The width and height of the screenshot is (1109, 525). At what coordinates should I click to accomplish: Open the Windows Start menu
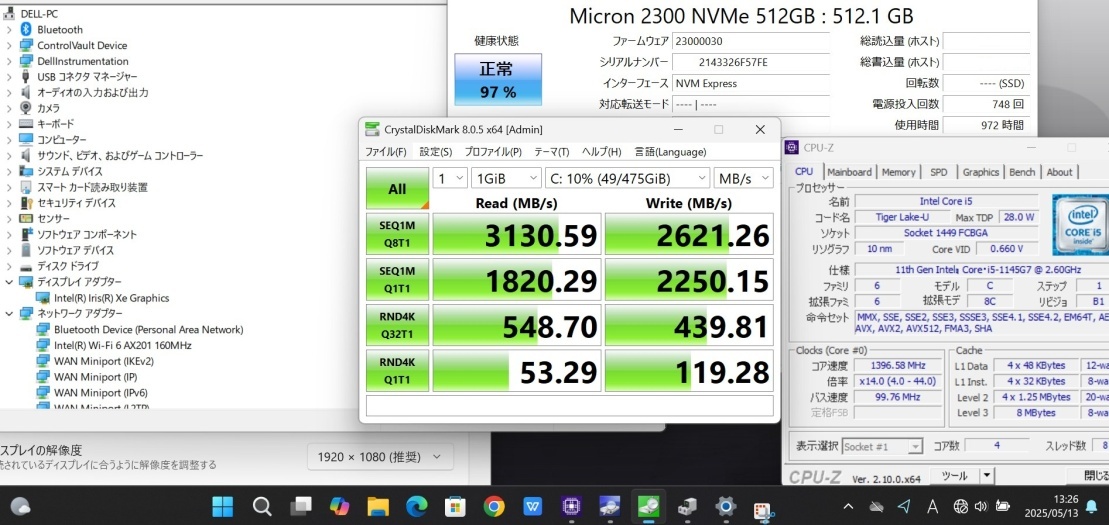coord(223,506)
